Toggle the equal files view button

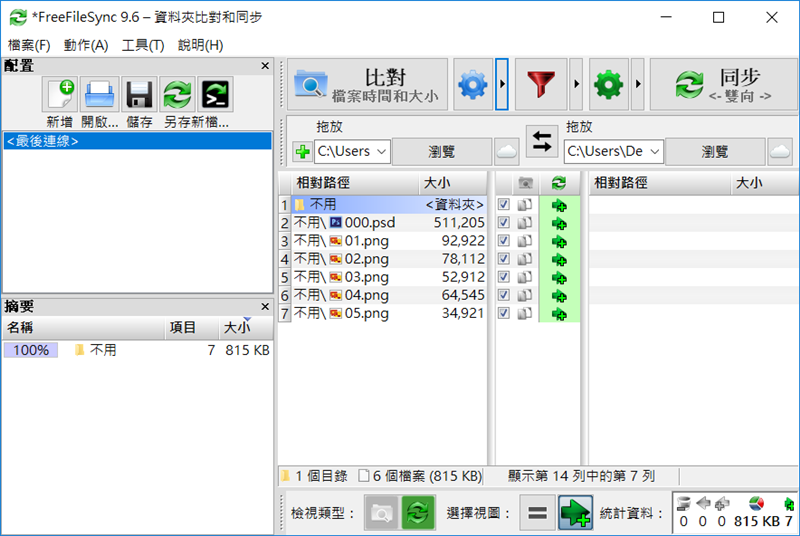point(537,513)
